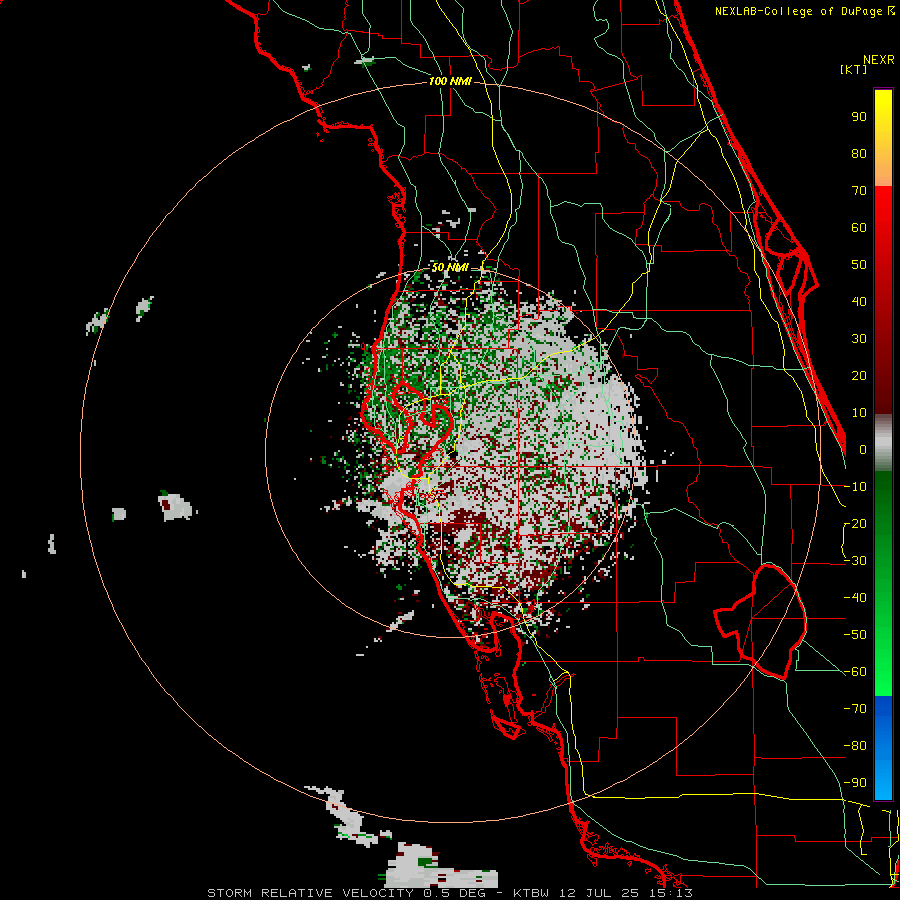The image size is (900, 900).
Task: Select the 90 knot value on velocity scale
Action: [x=859, y=117]
